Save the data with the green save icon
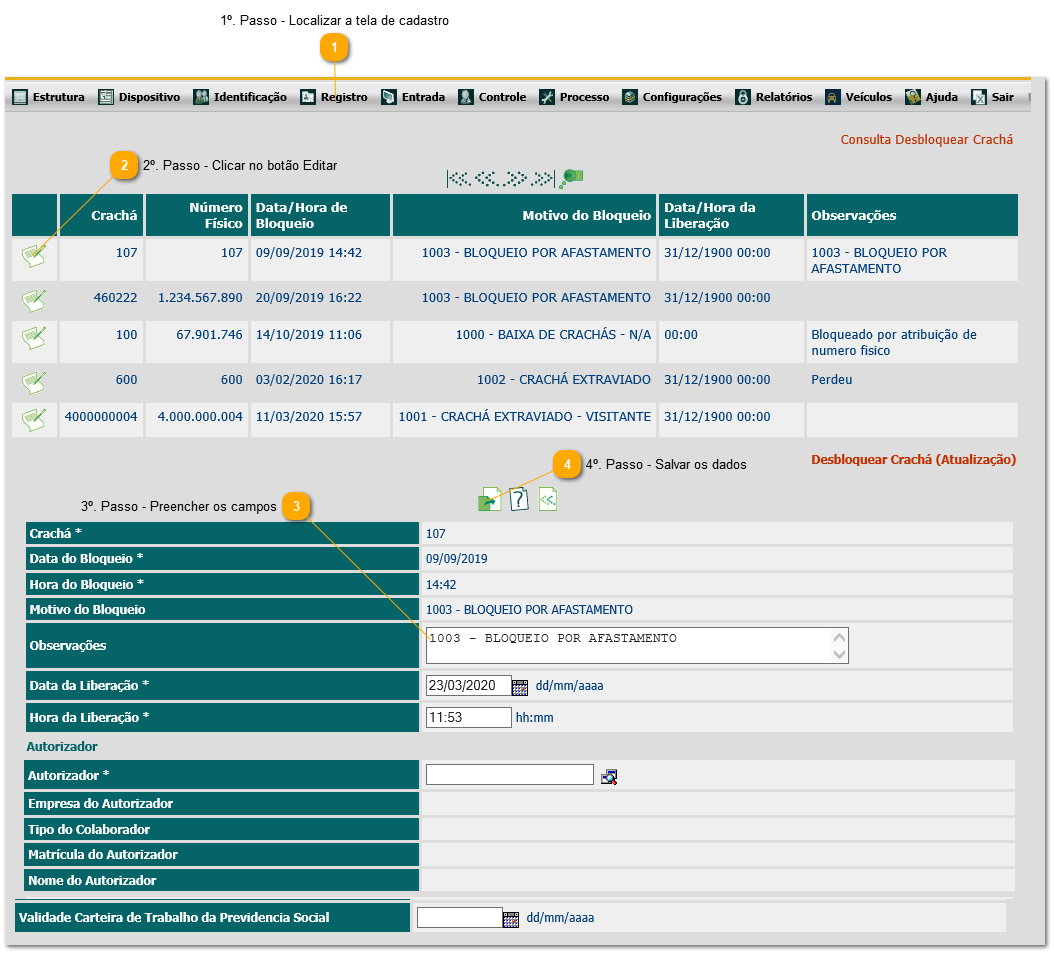 tap(489, 500)
